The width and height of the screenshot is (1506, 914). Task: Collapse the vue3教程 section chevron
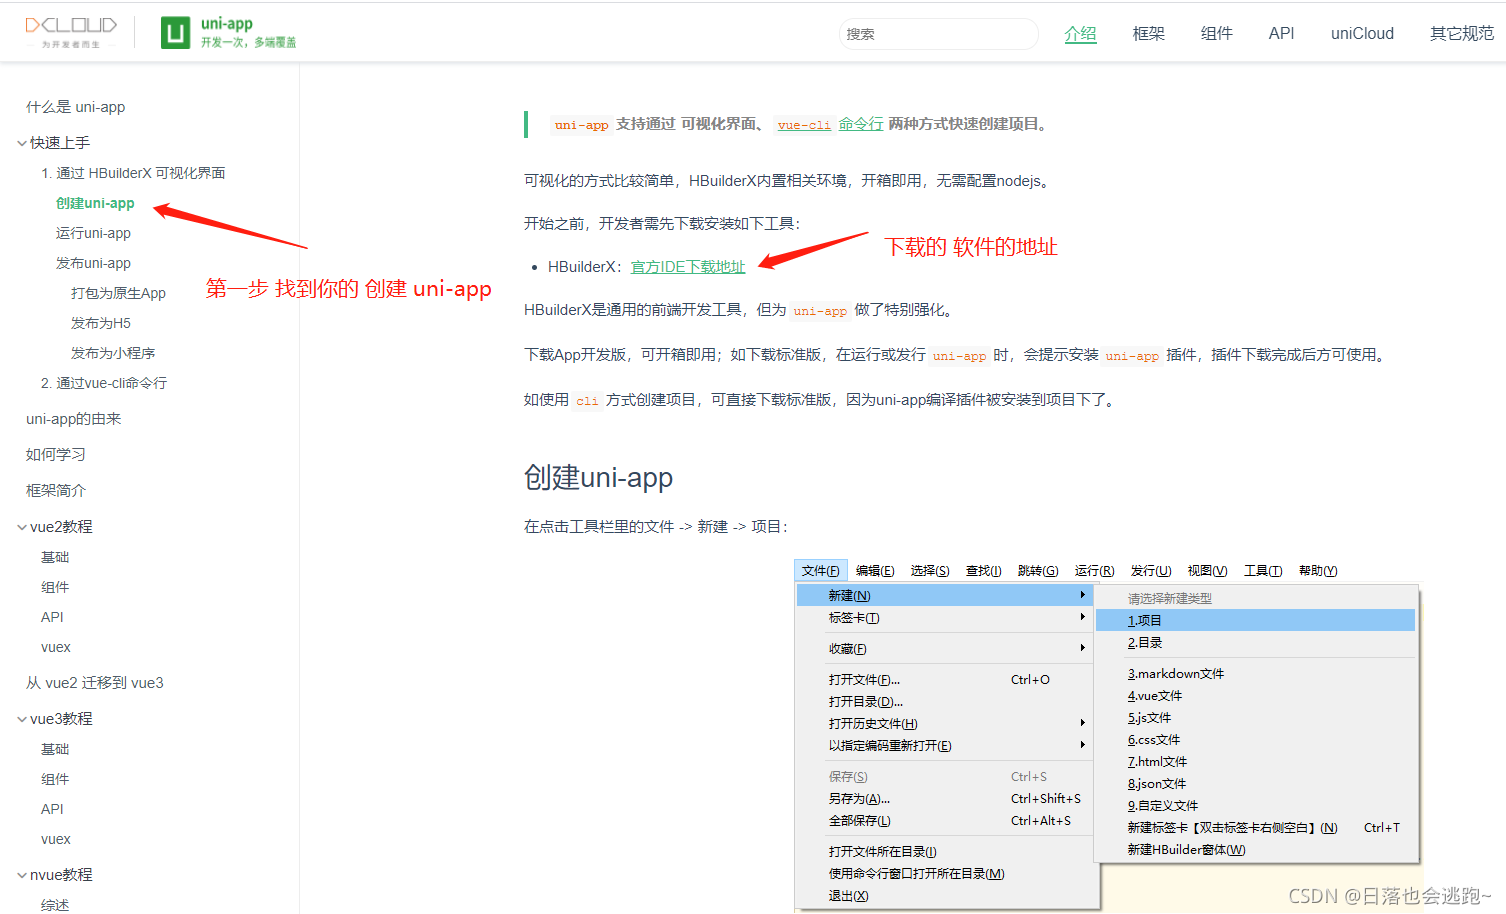pyautogui.click(x=22, y=719)
